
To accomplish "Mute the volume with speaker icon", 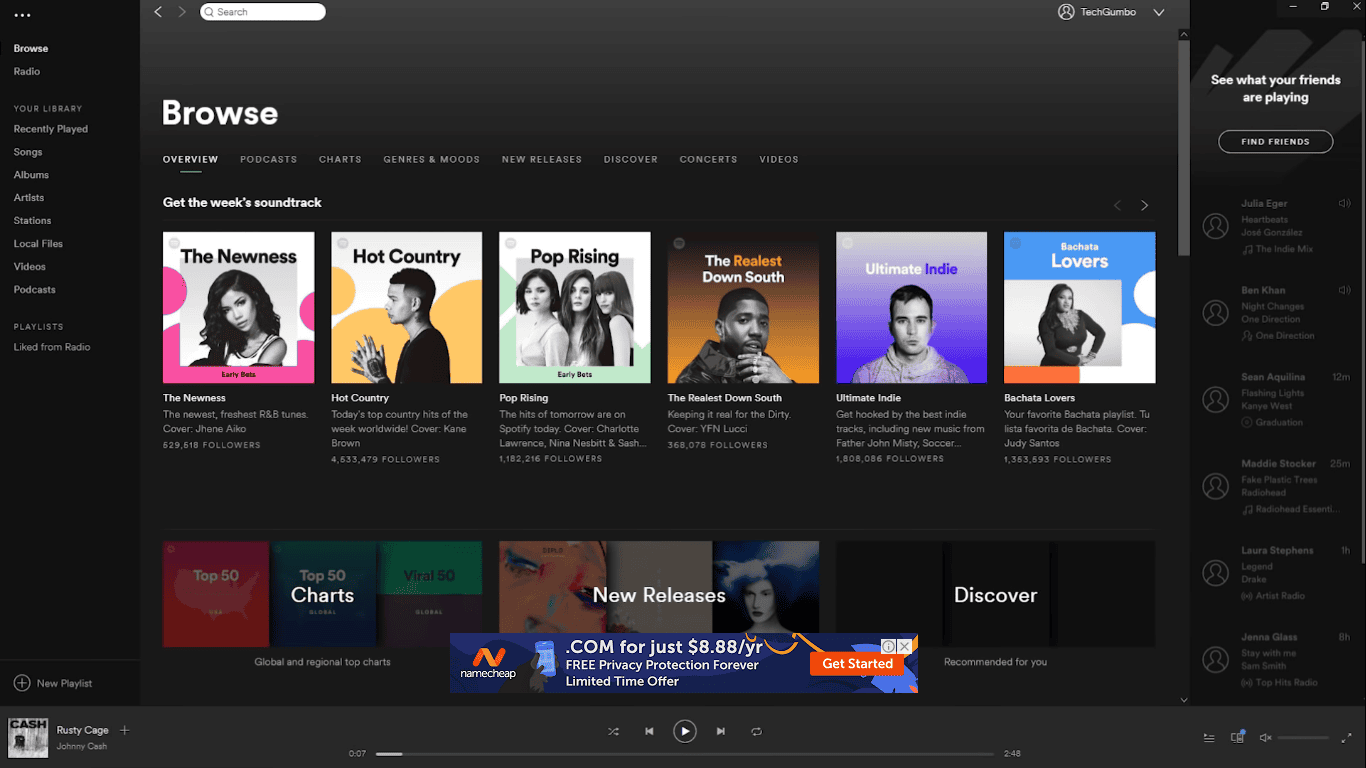I will (1265, 738).
